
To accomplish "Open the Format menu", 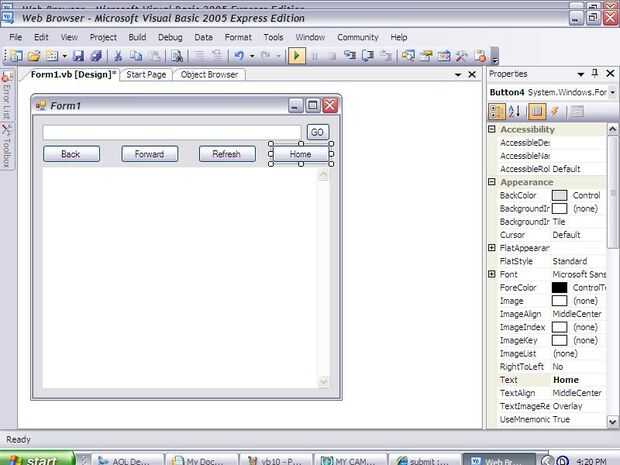I will 238,37.
